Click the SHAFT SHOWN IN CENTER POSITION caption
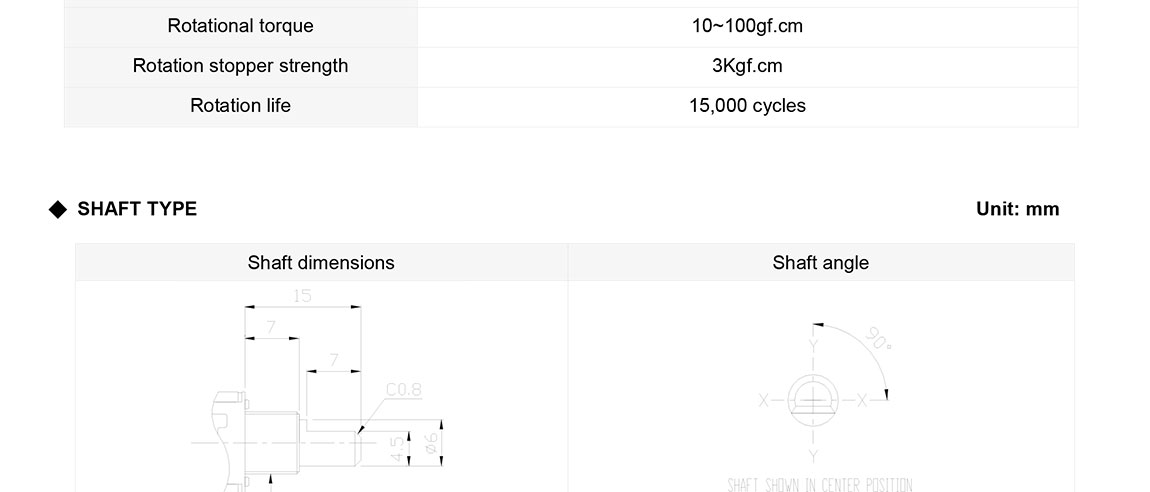The width and height of the screenshot is (1150, 492). pyautogui.click(x=820, y=485)
